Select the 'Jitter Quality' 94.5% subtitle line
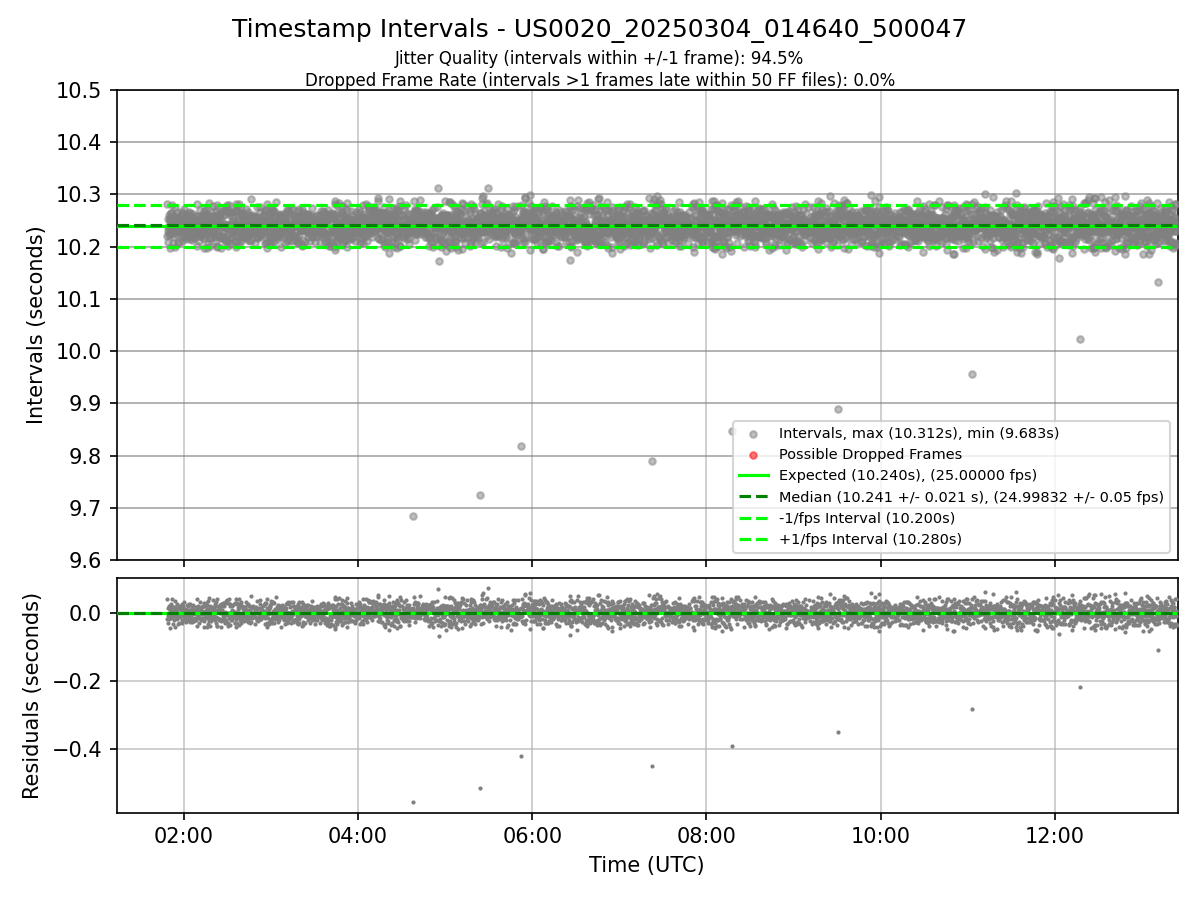Screen dimensions: 1200x900 coord(599,58)
